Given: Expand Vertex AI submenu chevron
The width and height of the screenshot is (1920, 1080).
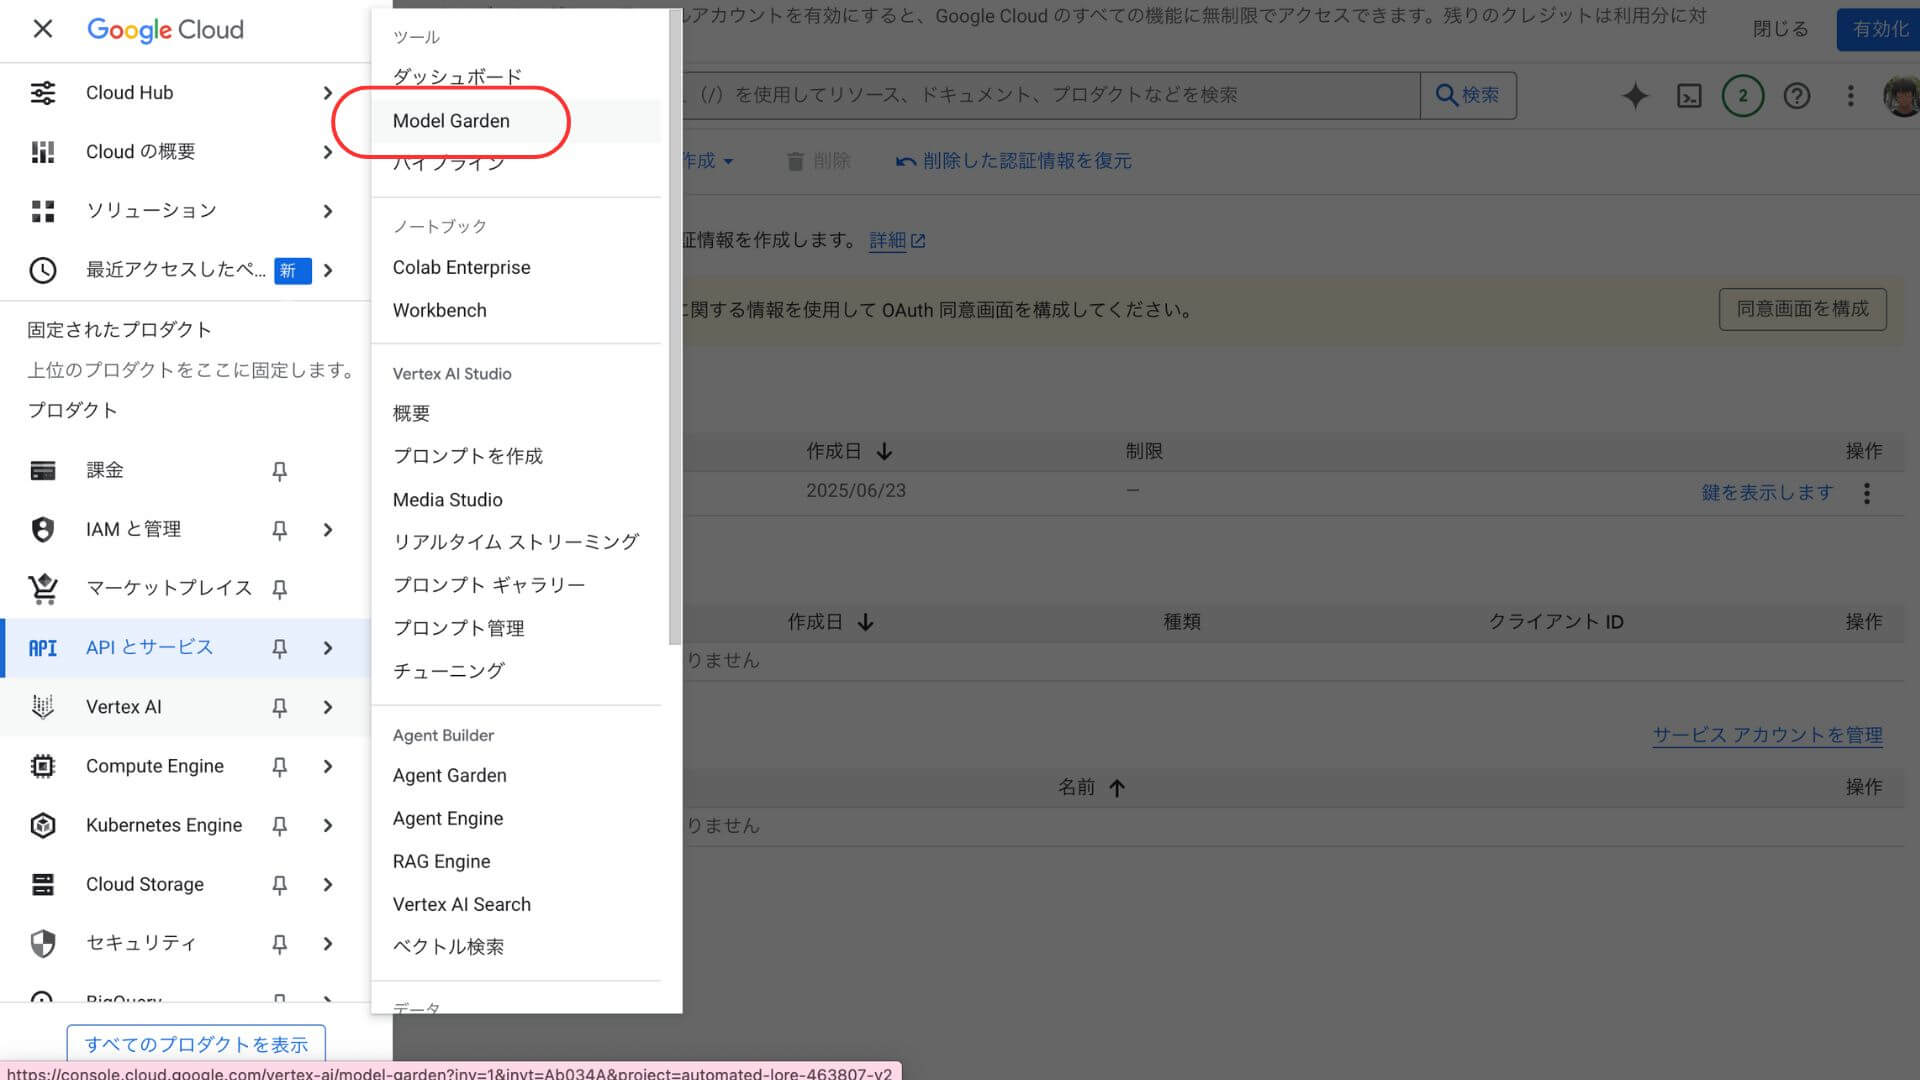Looking at the screenshot, I should point(328,707).
